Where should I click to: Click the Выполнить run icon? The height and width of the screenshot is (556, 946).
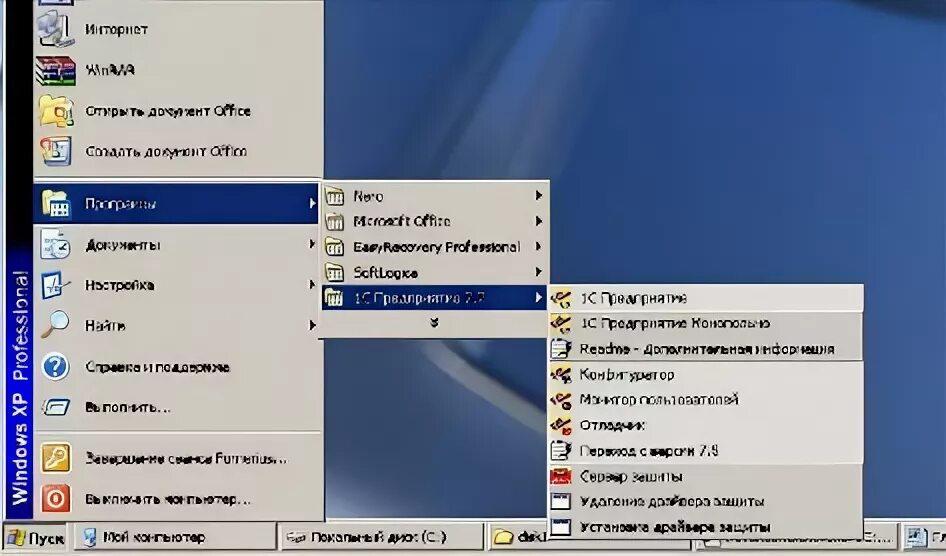tap(56, 407)
